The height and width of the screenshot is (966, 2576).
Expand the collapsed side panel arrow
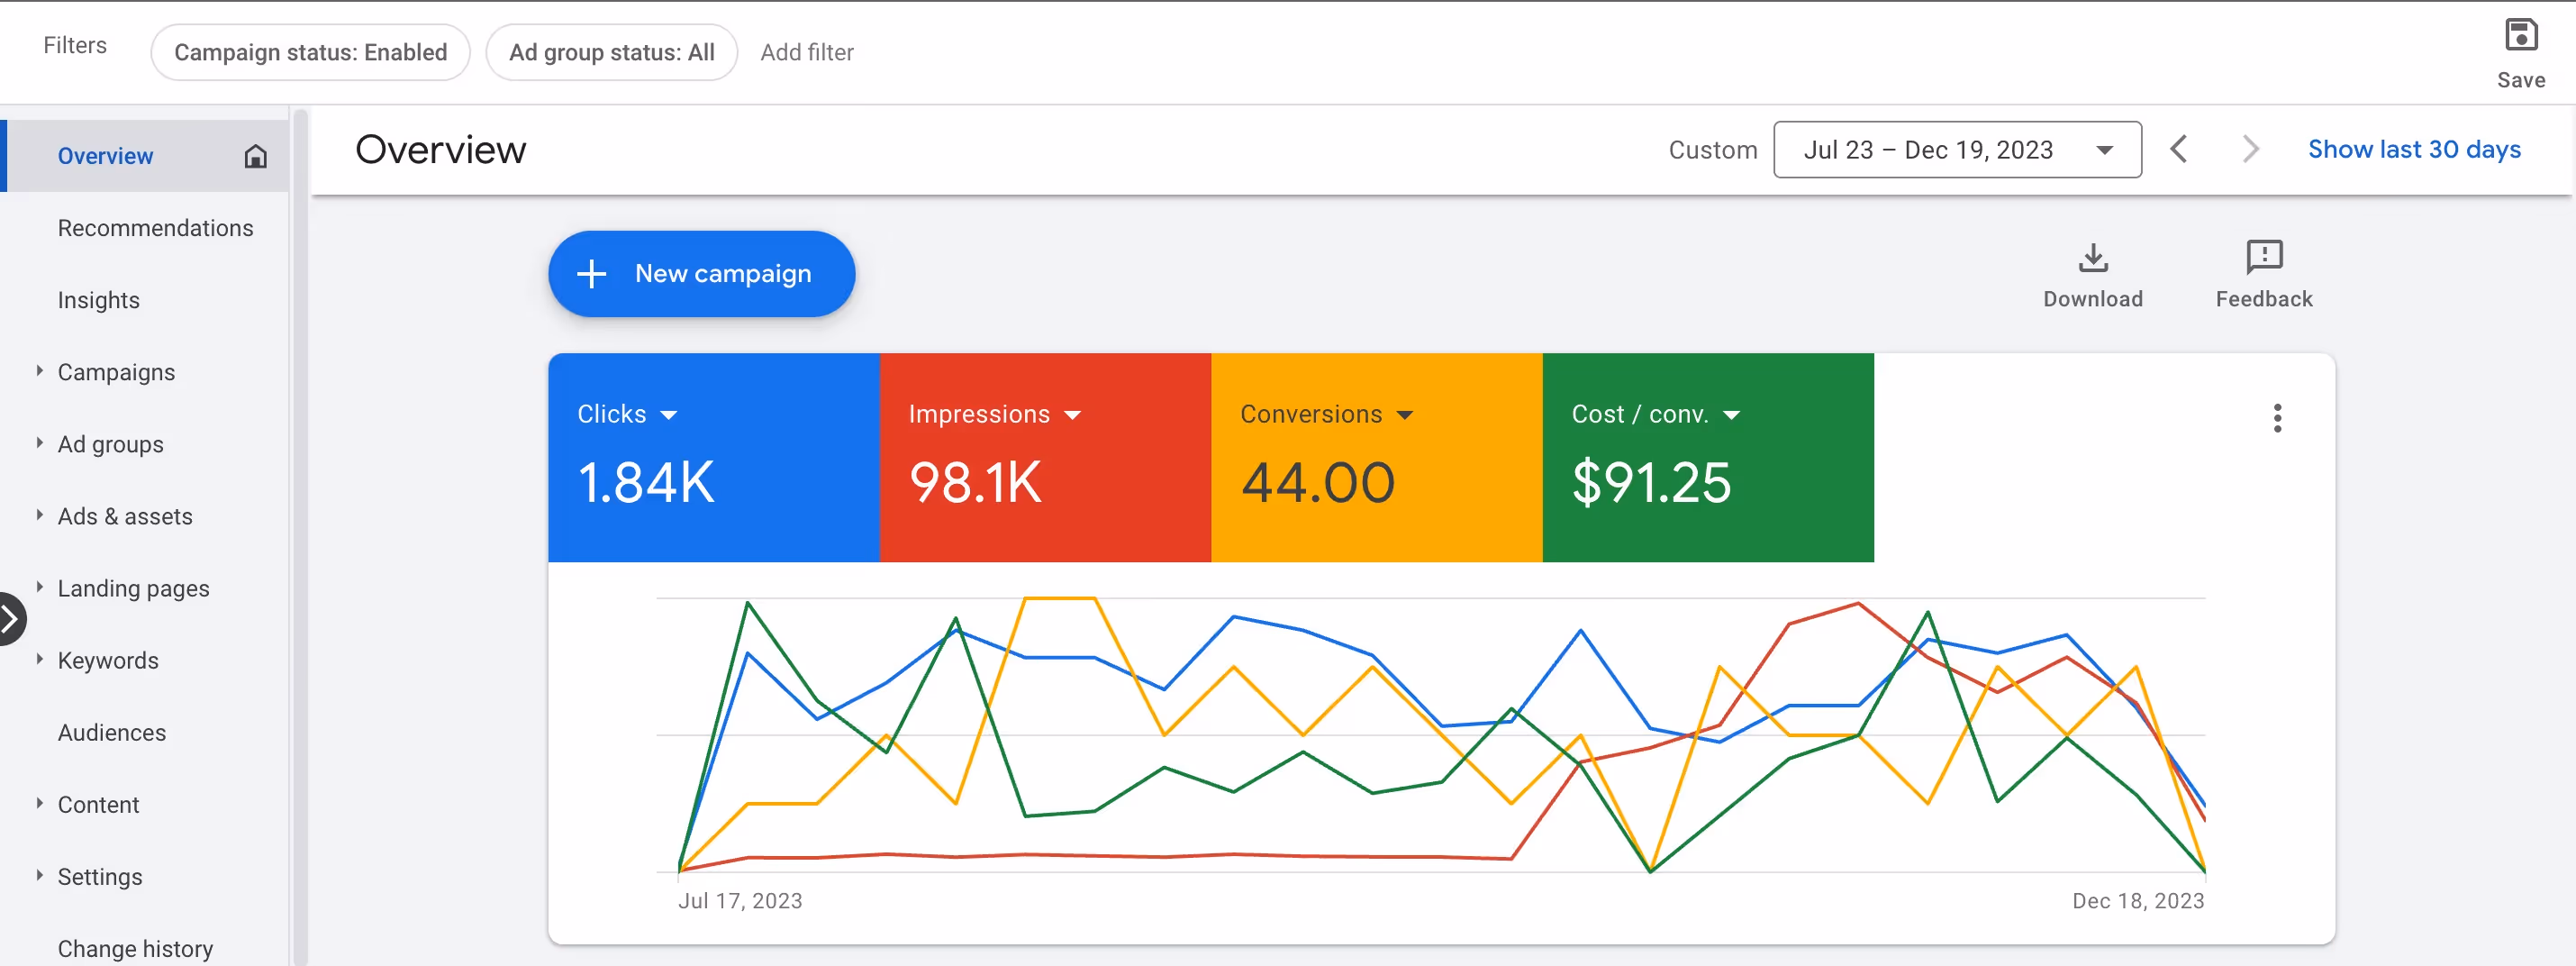(x=10, y=619)
